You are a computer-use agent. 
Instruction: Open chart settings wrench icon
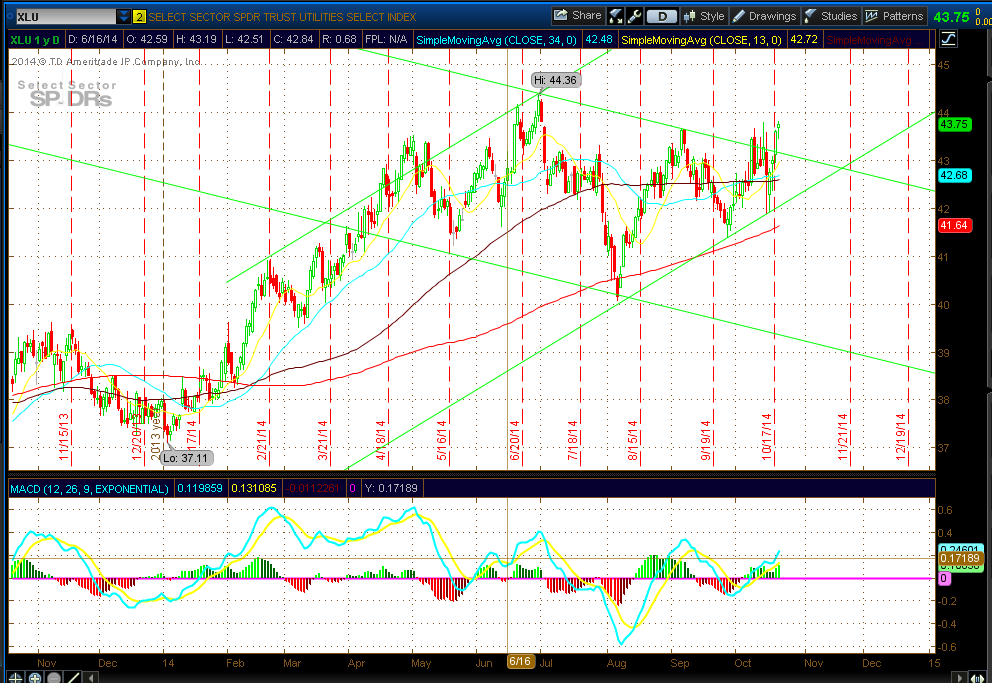(x=634, y=16)
